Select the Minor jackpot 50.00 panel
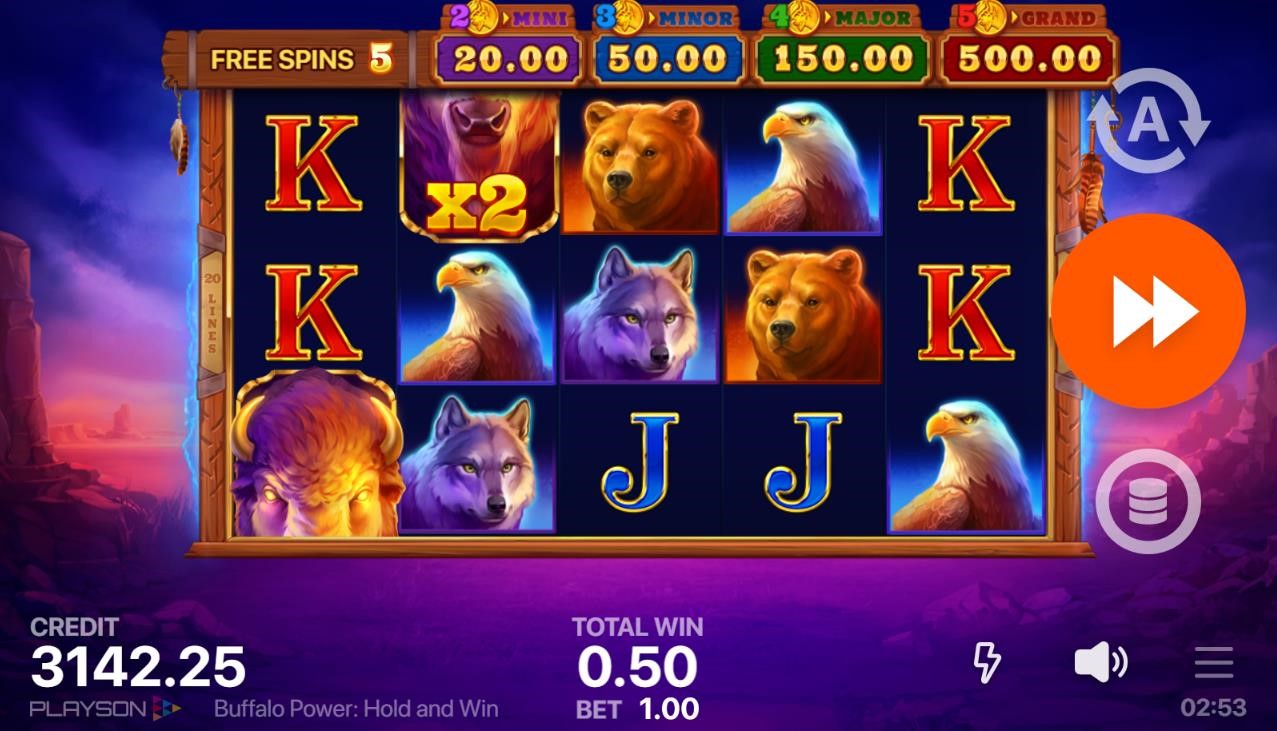The width and height of the screenshot is (1277, 731). pyautogui.click(x=667, y=45)
